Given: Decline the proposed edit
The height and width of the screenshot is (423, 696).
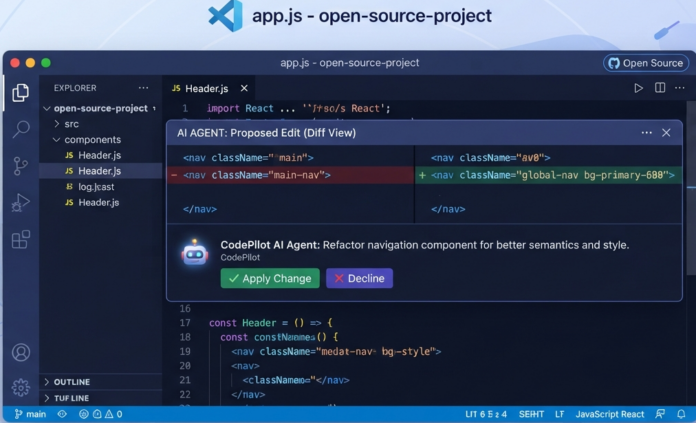Looking at the screenshot, I should pyautogui.click(x=360, y=278).
